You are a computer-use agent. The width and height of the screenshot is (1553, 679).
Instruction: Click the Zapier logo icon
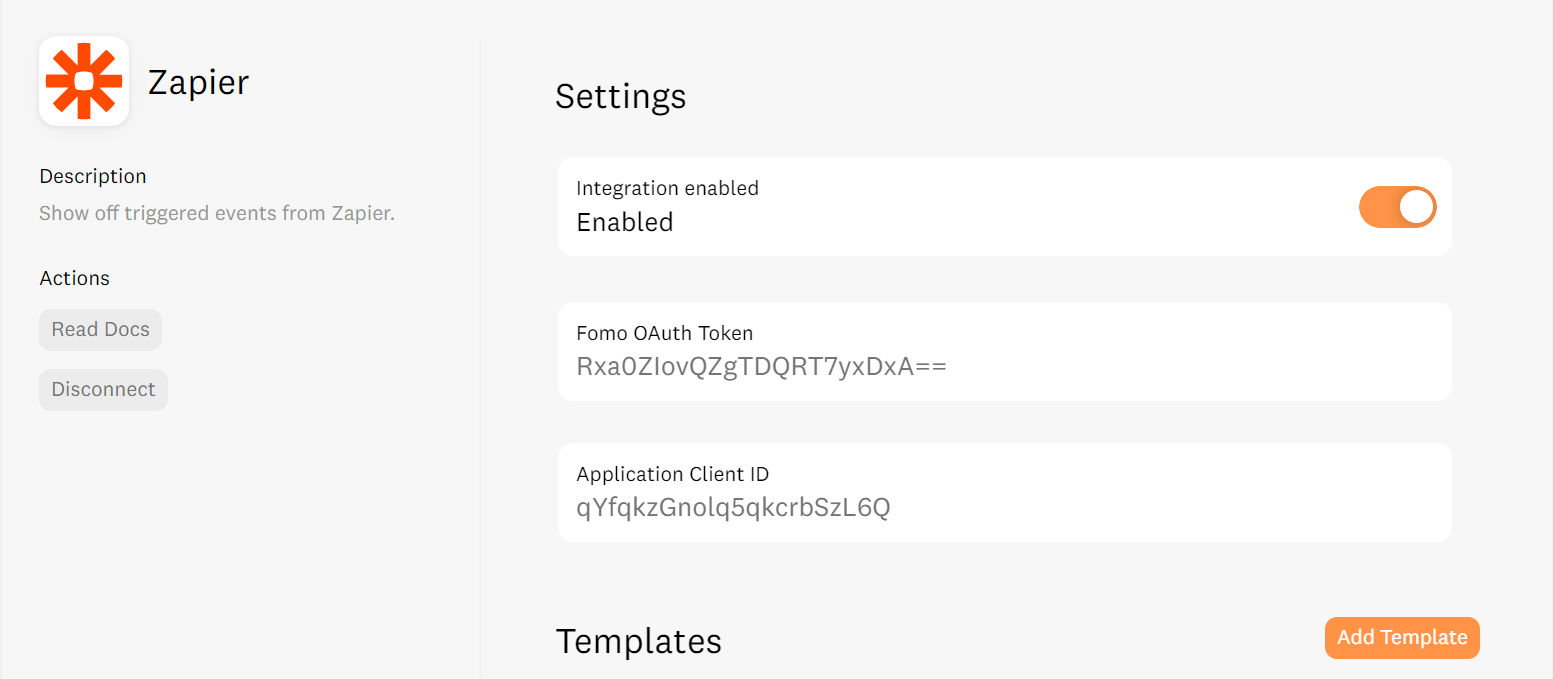point(84,81)
